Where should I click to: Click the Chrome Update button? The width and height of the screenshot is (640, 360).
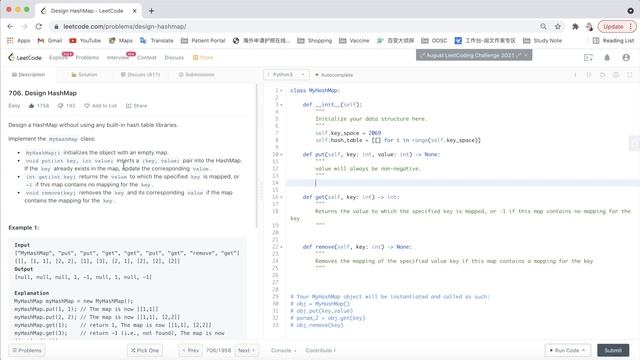(617, 27)
